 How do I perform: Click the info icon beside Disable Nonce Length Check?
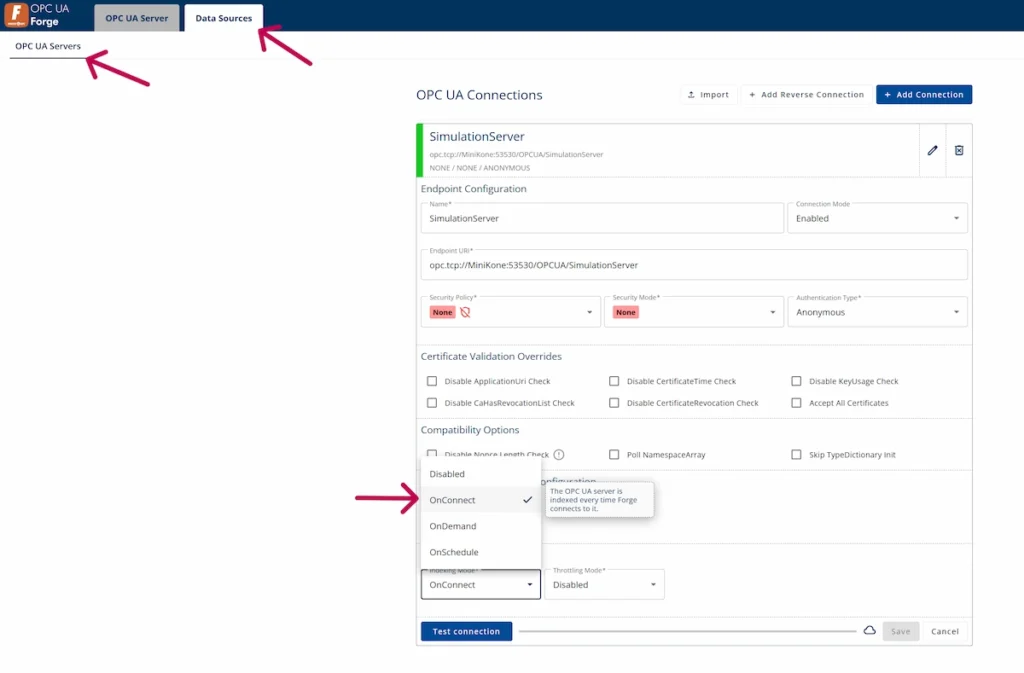[x=559, y=454]
